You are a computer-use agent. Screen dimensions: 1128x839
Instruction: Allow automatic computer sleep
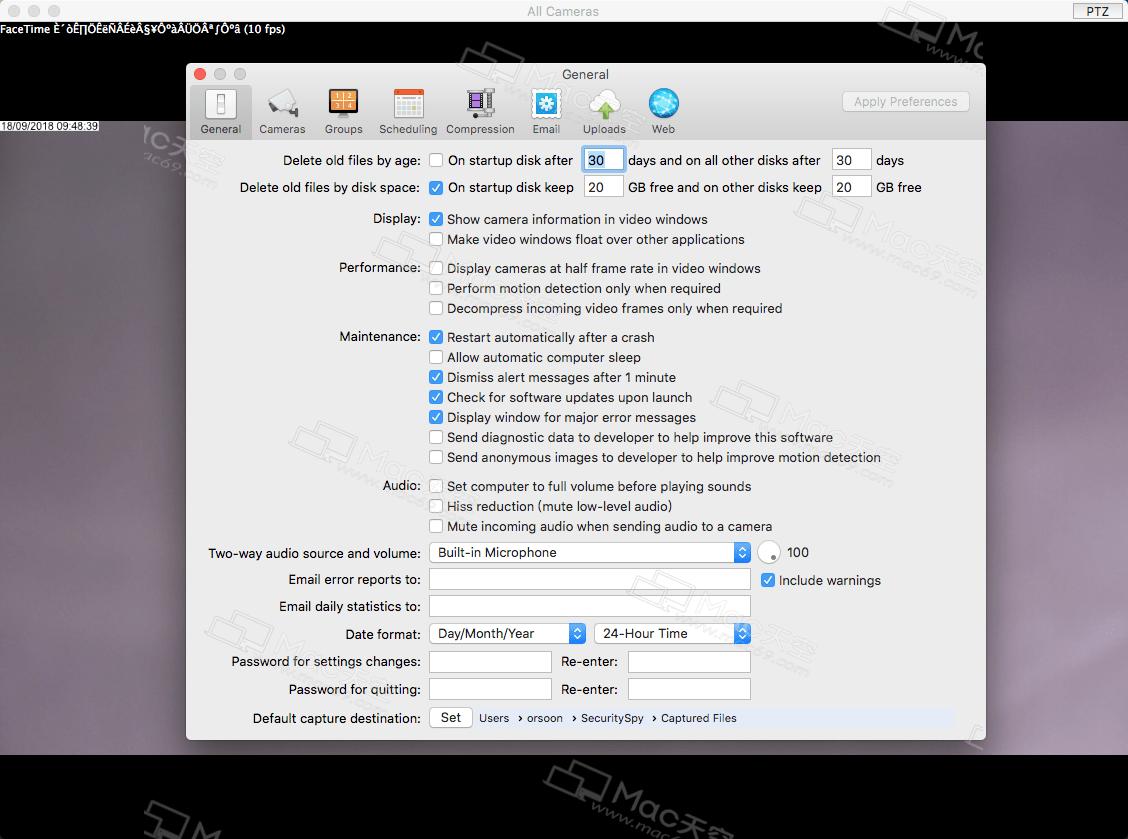[x=436, y=357]
